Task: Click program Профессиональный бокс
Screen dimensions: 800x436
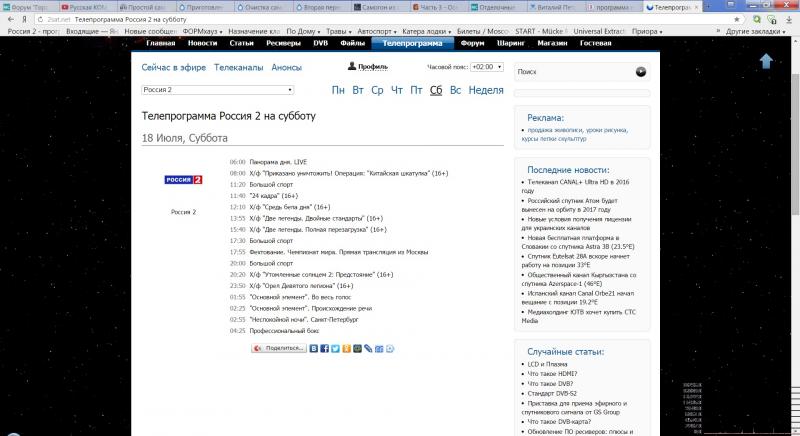Action: (284, 331)
